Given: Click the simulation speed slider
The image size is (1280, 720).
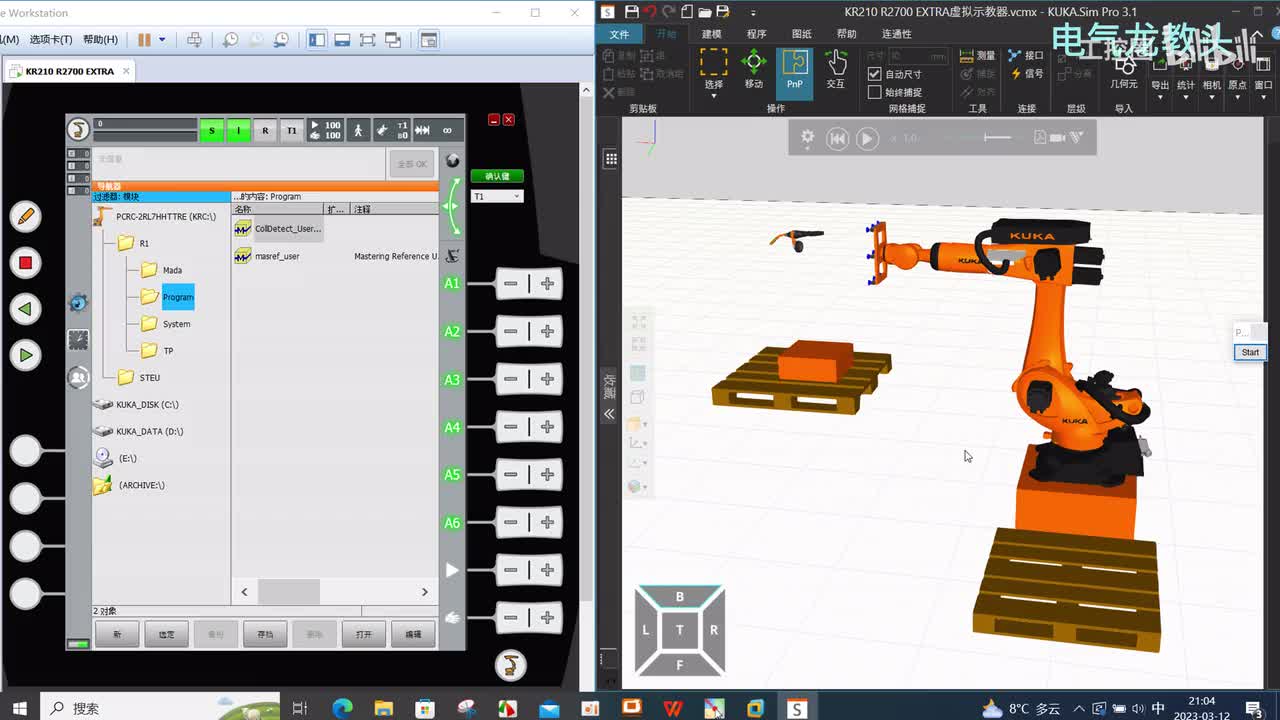Looking at the screenshot, I should tap(997, 137).
